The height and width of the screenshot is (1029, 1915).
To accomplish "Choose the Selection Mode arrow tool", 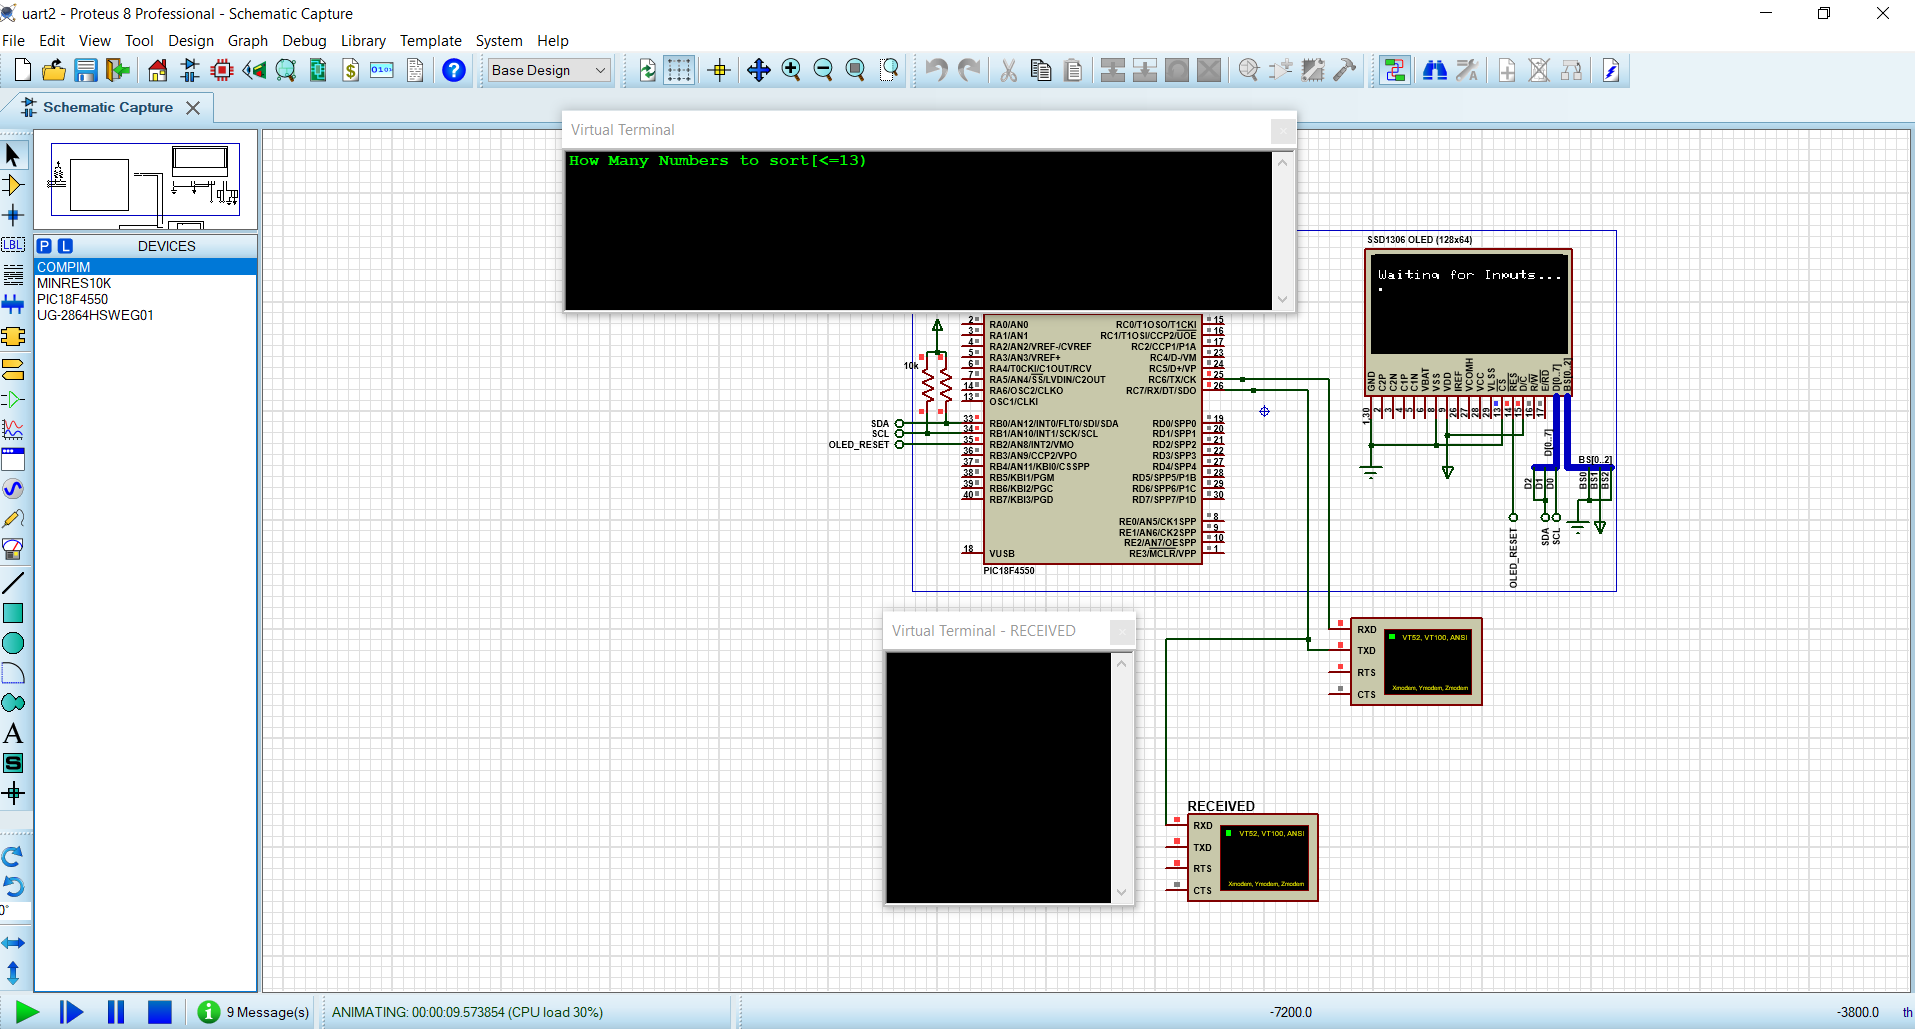I will tap(13, 155).
